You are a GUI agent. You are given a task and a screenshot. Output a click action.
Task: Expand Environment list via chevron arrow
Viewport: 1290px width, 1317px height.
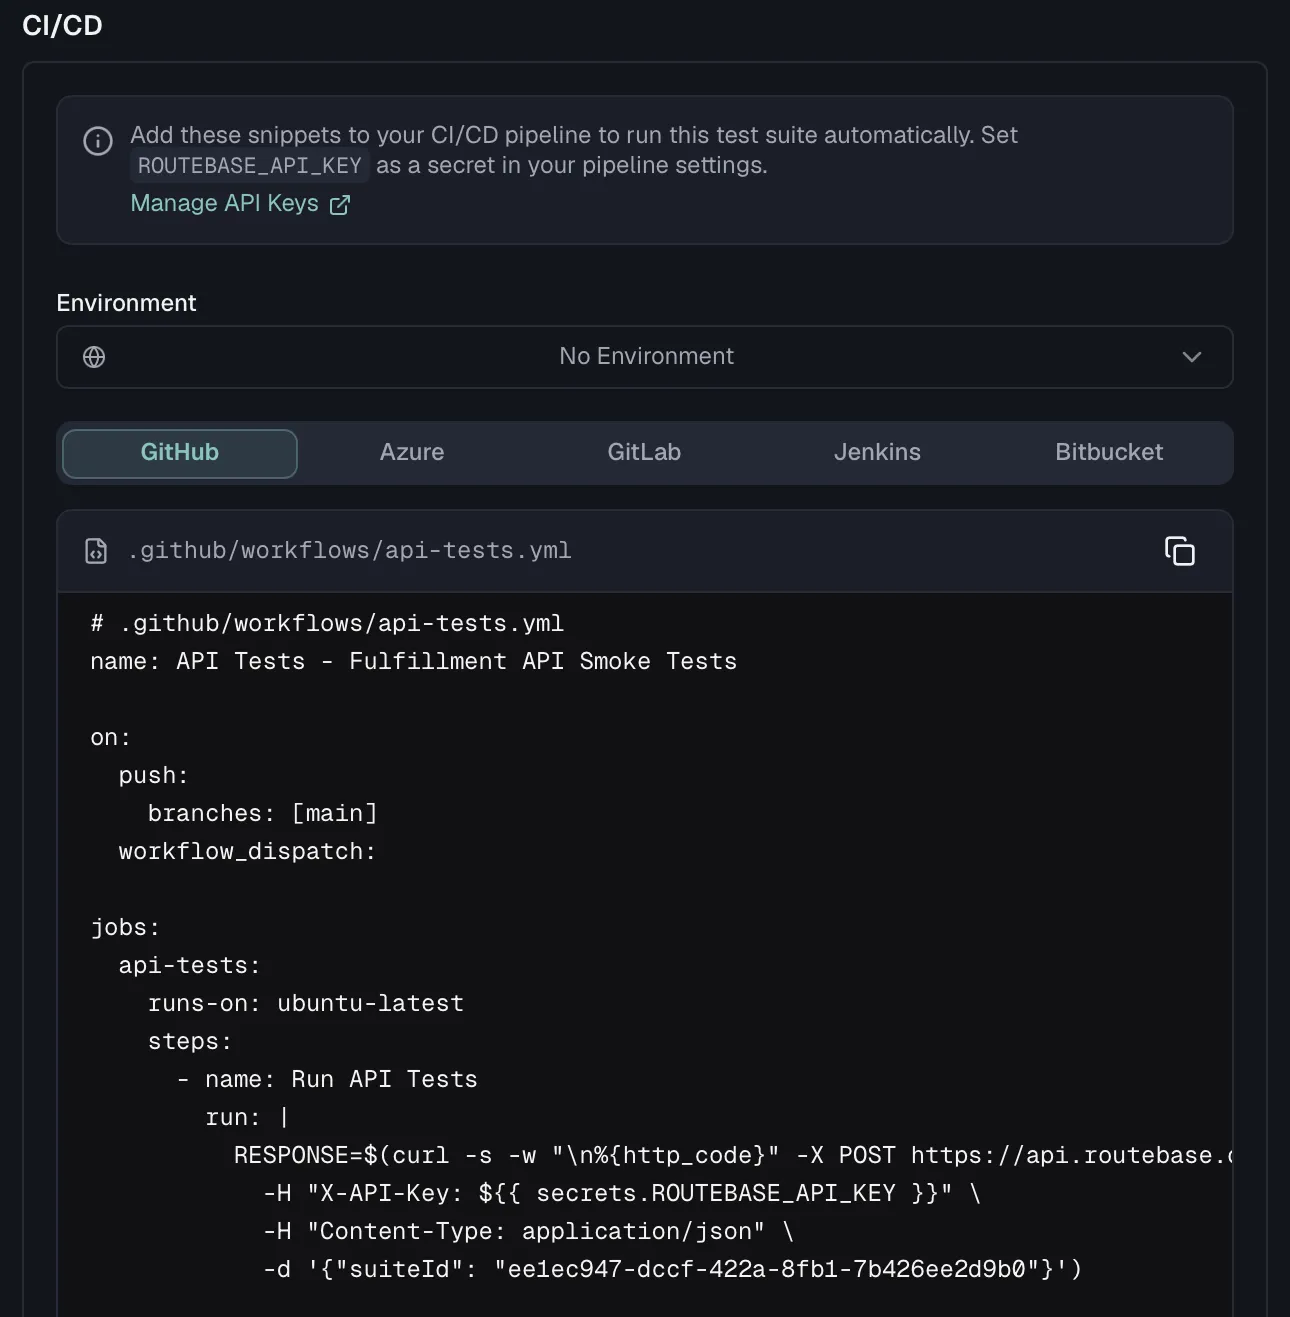1192,357
